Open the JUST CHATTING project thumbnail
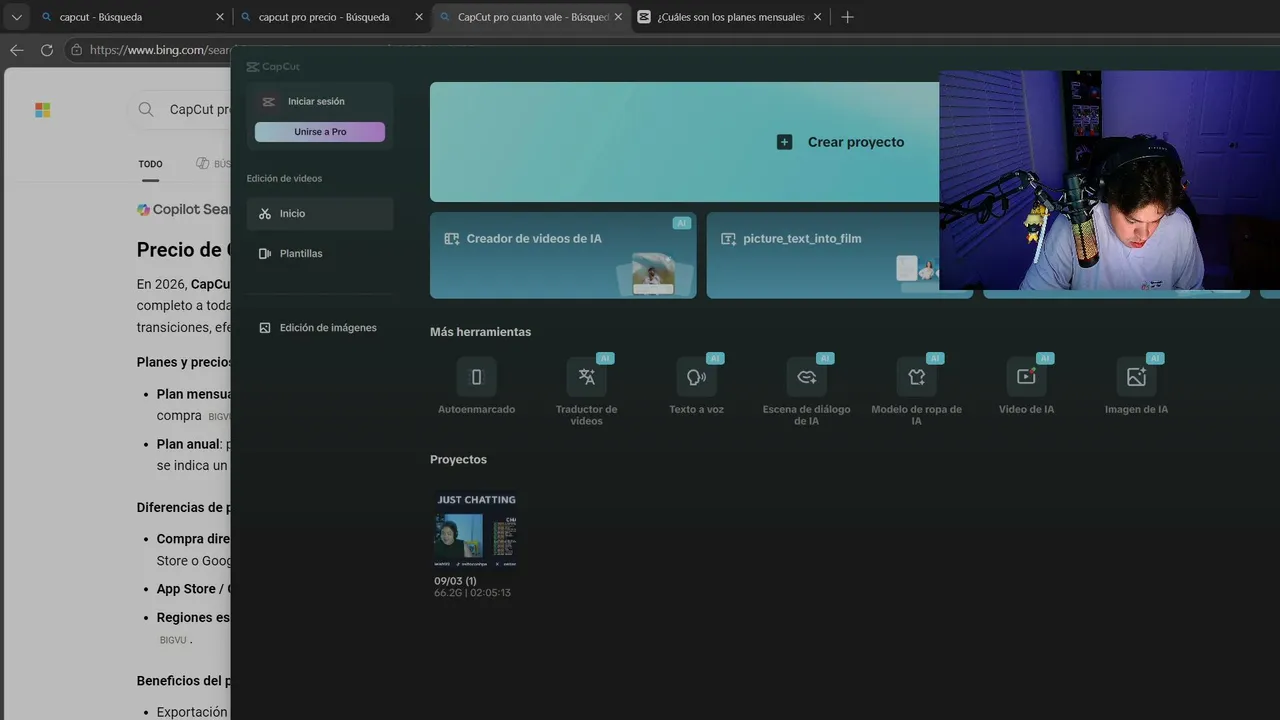Image resolution: width=1280 pixels, height=720 pixels. [476, 530]
